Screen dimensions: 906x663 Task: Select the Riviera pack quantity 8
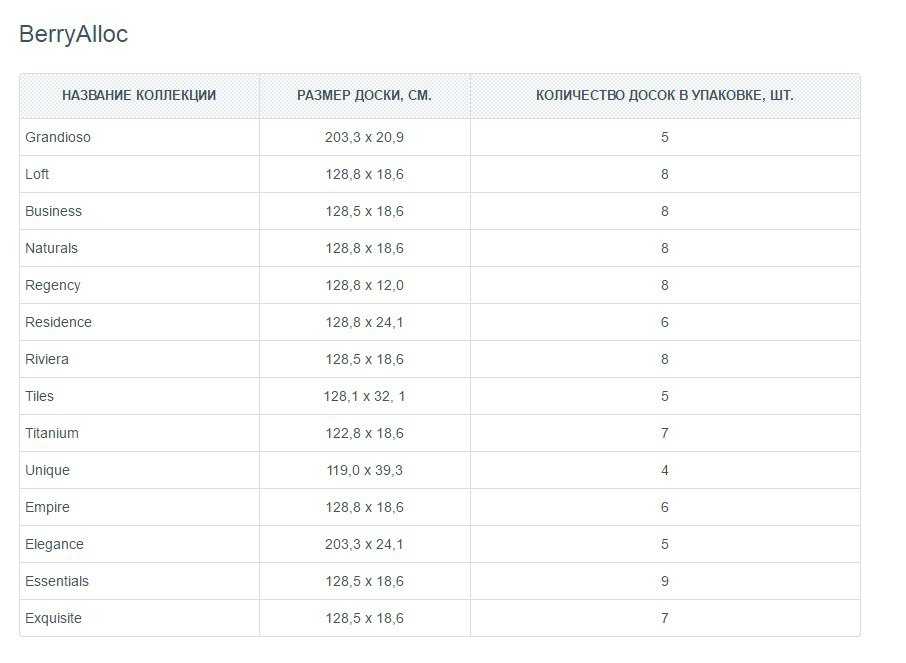[665, 359]
